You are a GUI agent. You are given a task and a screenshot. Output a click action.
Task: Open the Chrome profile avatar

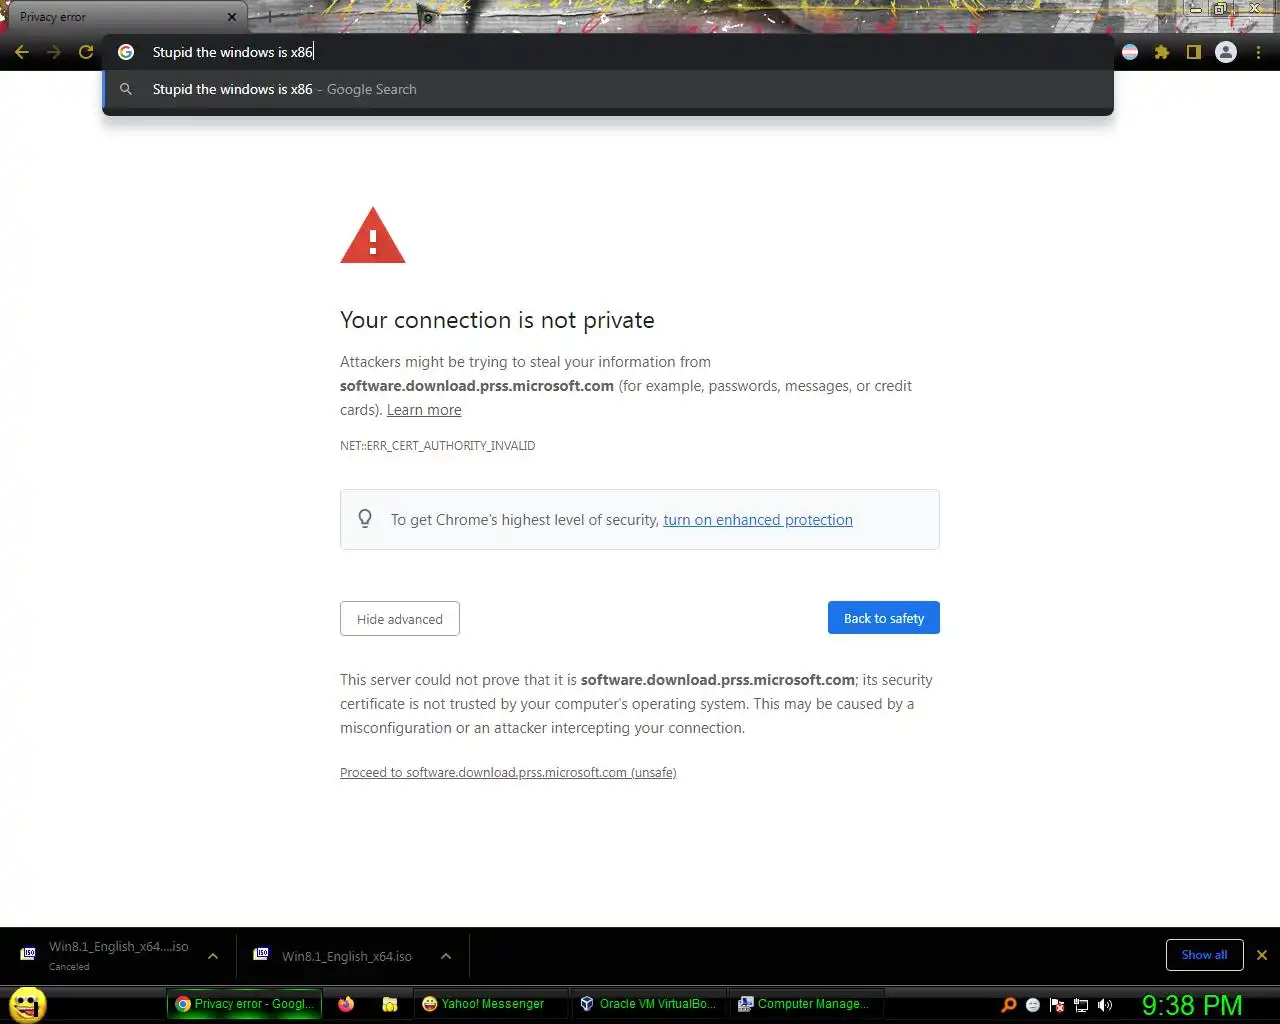coord(1226,52)
